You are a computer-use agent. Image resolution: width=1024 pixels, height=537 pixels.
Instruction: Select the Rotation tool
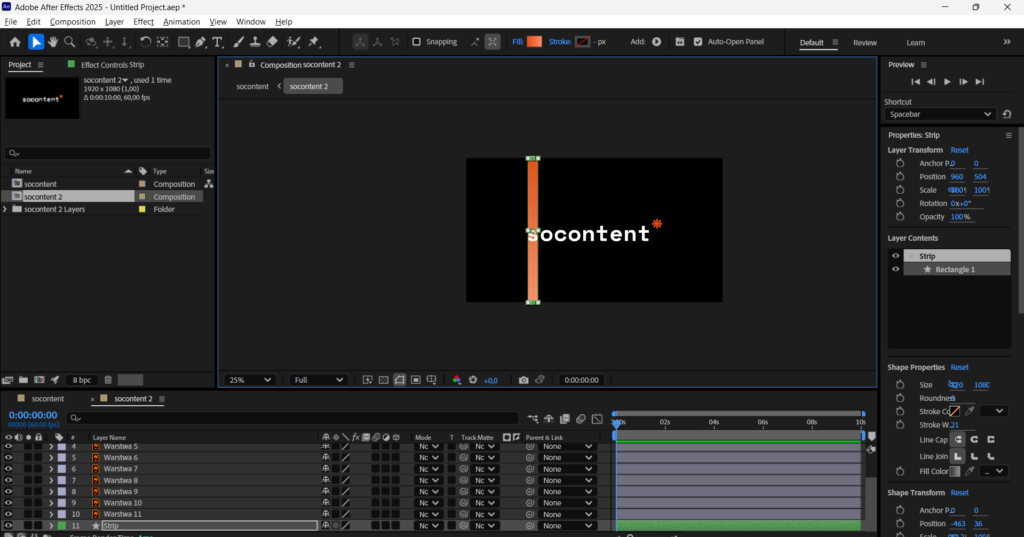[145, 42]
